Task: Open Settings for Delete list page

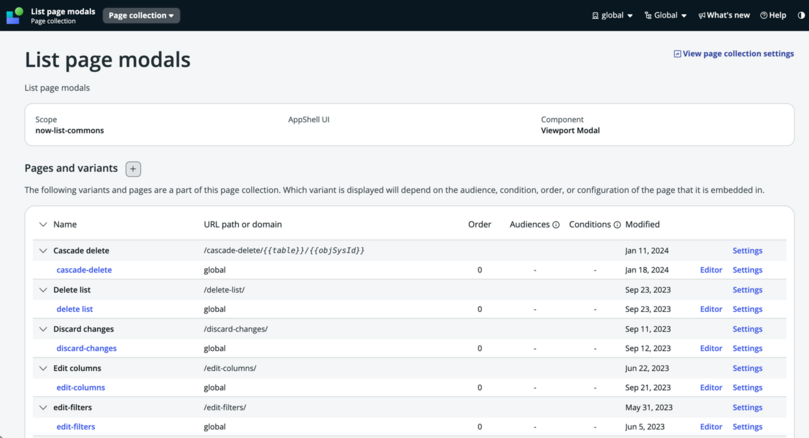Action: (x=747, y=290)
